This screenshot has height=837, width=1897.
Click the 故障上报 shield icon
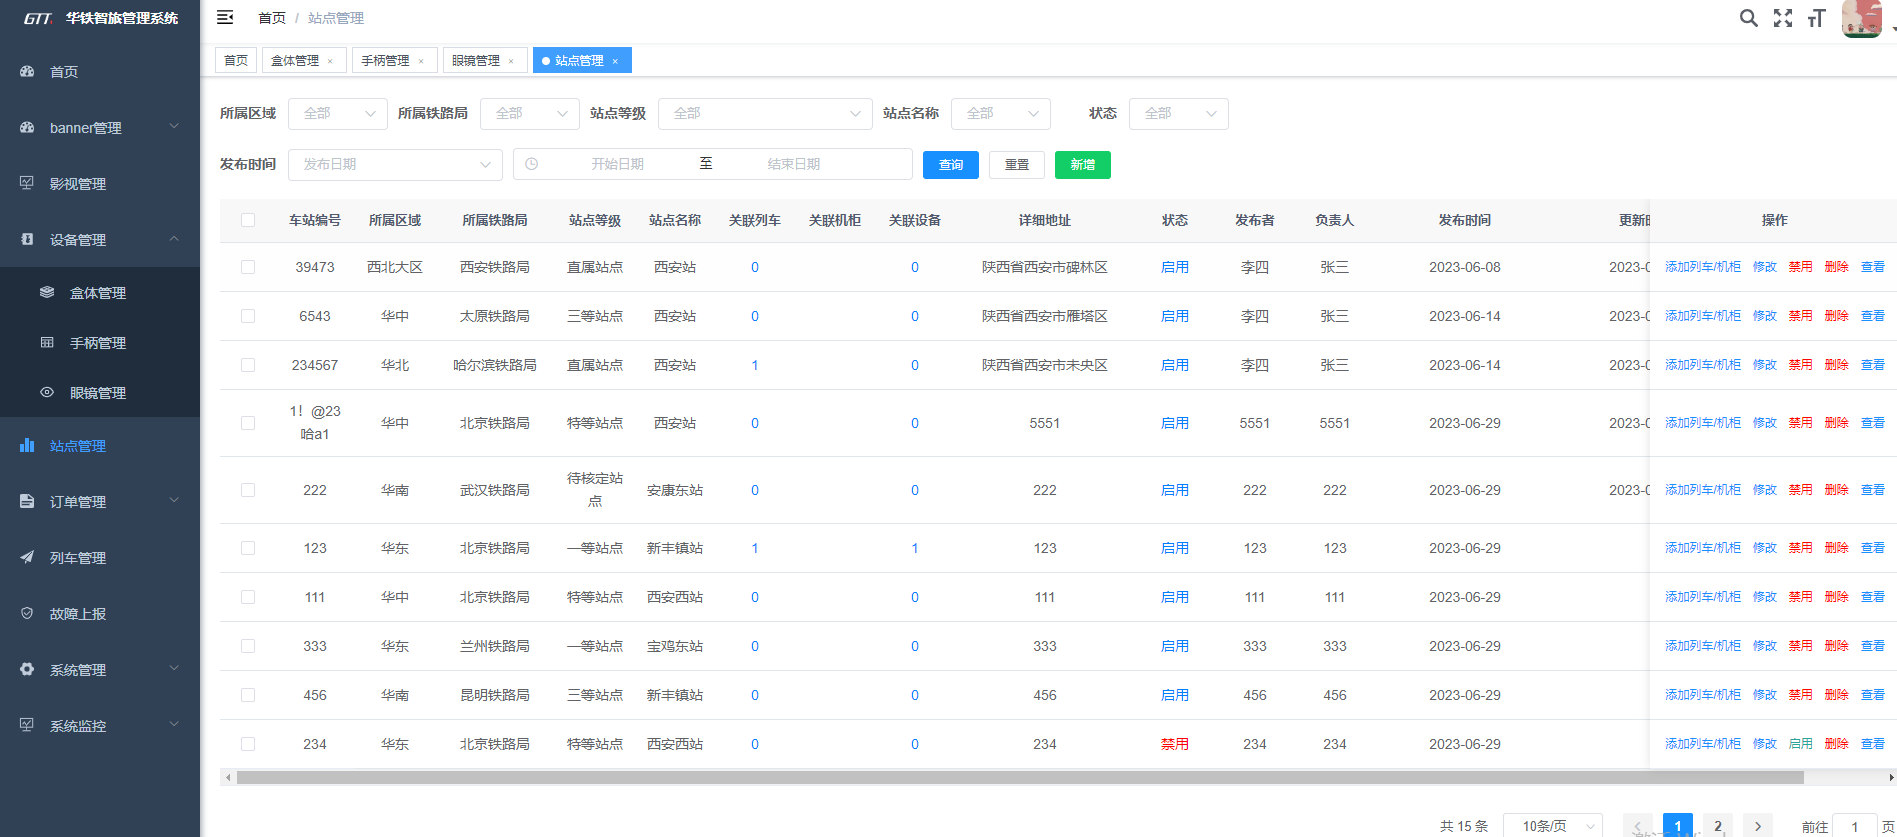point(27,613)
